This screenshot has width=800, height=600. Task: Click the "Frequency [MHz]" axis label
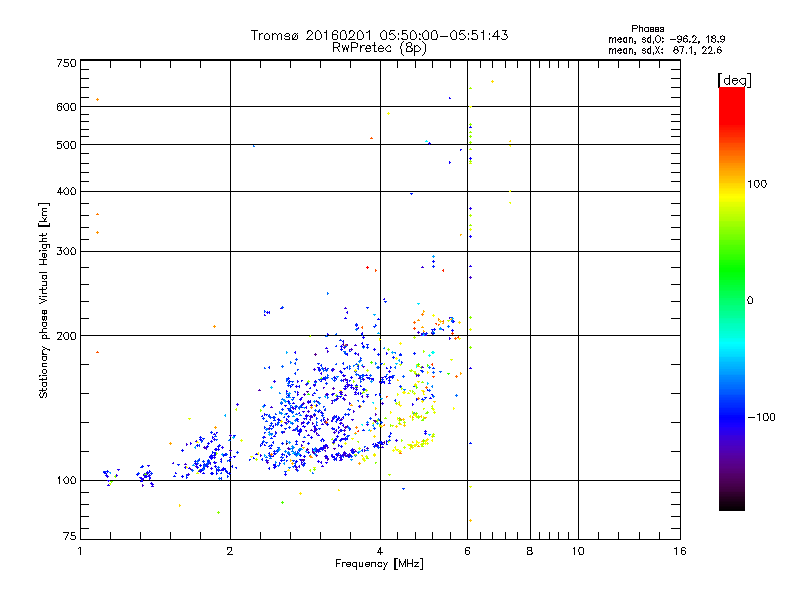coord(379,564)
